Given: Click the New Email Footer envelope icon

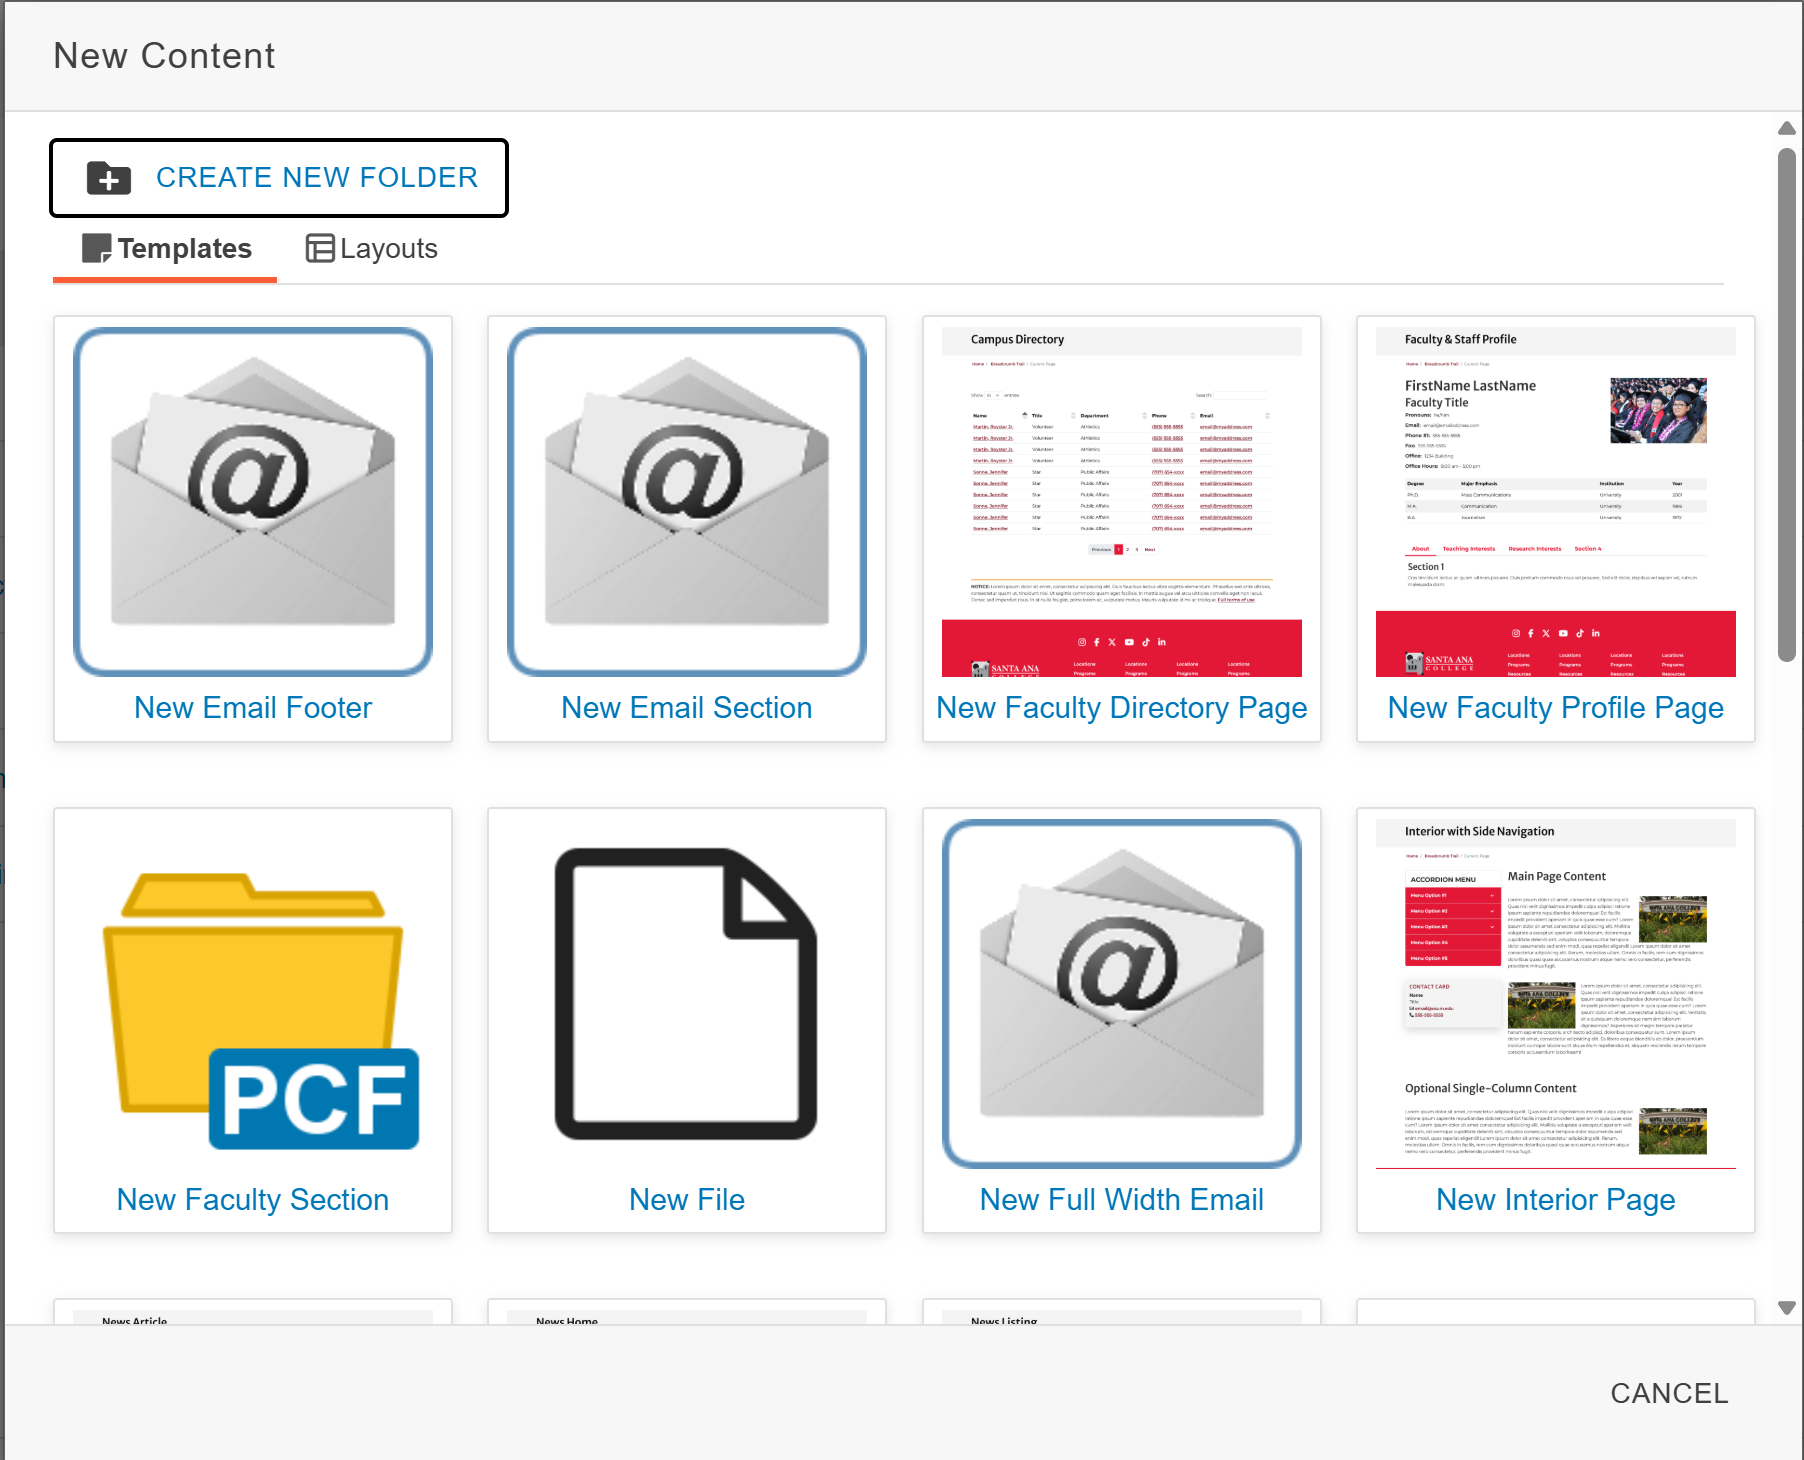Looking at the screenshot, I should coord(253,502).
